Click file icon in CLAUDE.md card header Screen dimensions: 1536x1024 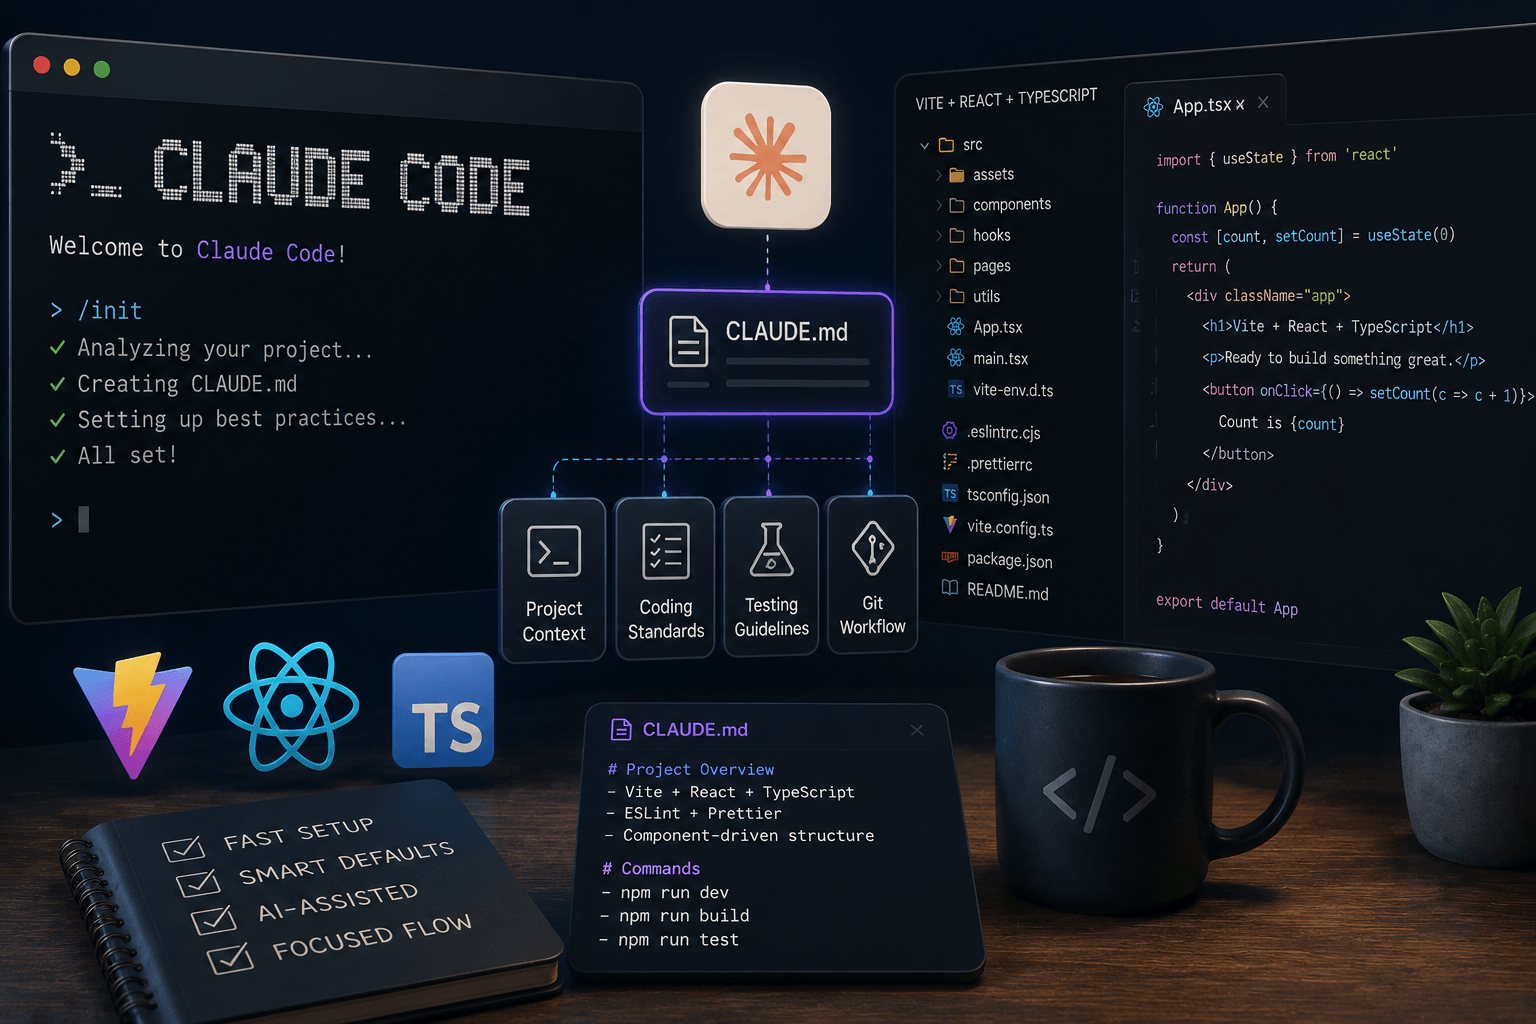(x=621, y=730)
